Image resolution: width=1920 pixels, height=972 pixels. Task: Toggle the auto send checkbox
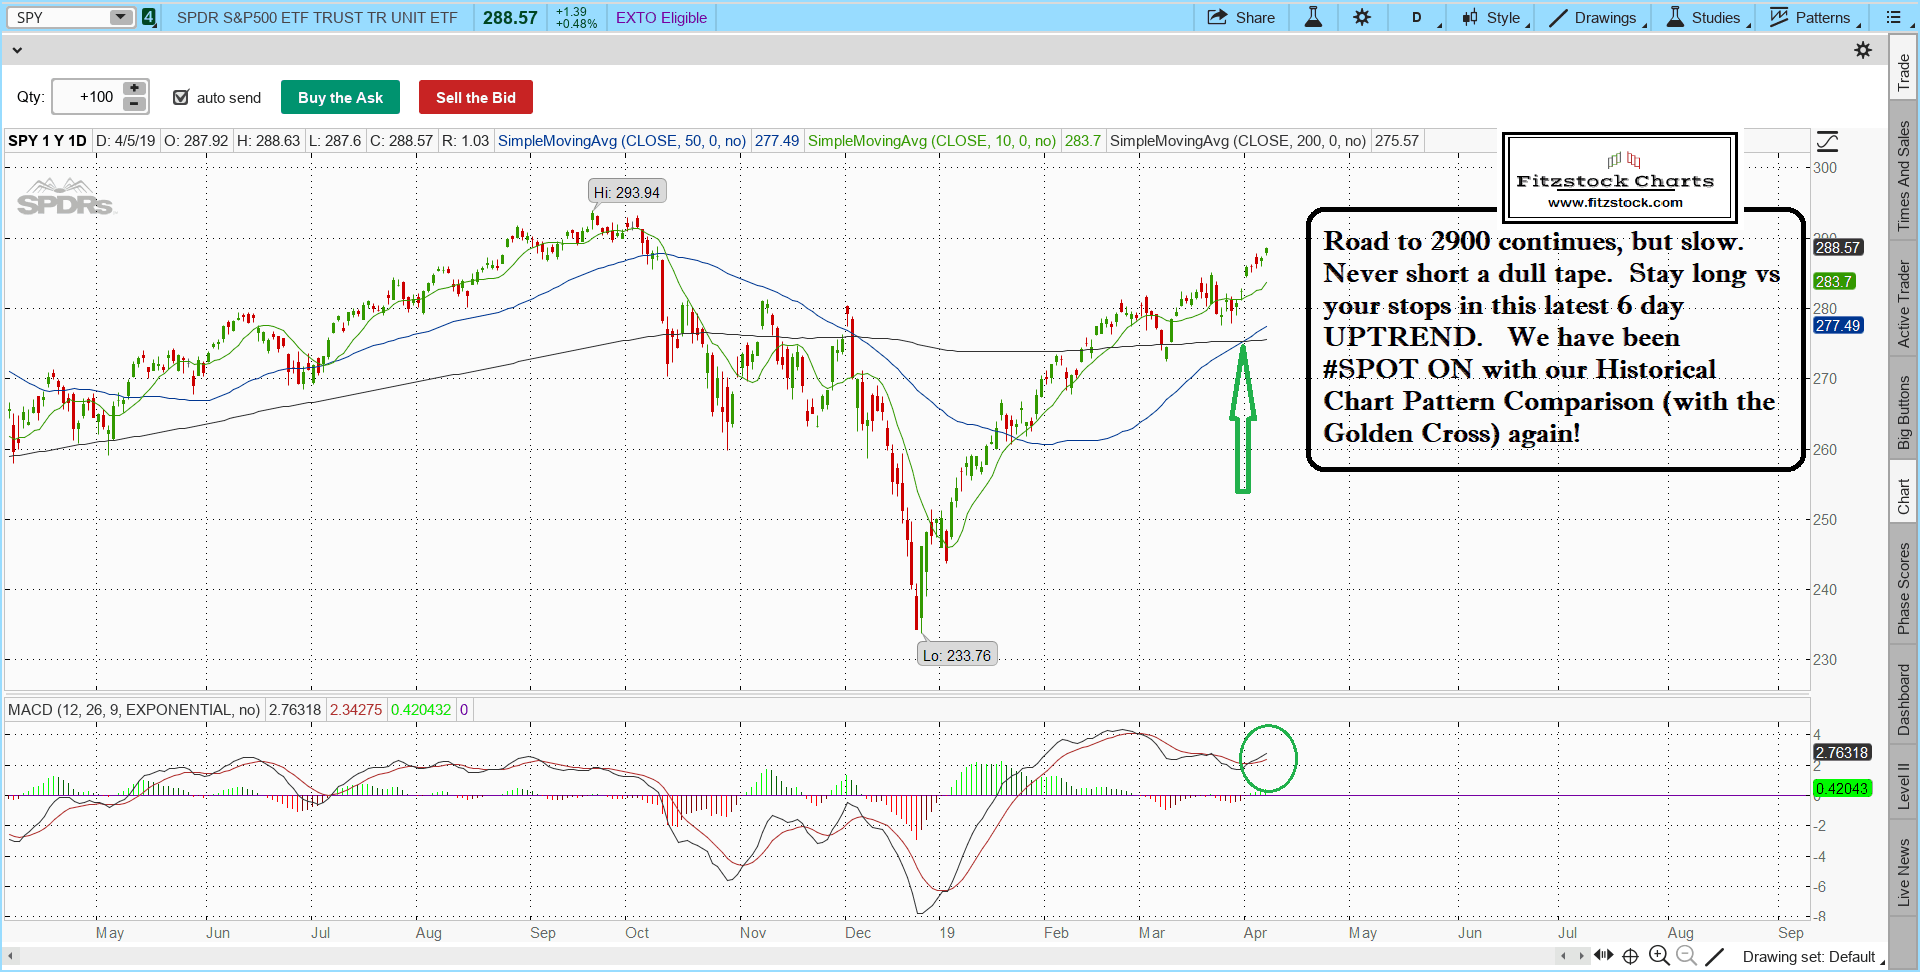(181, 97)
